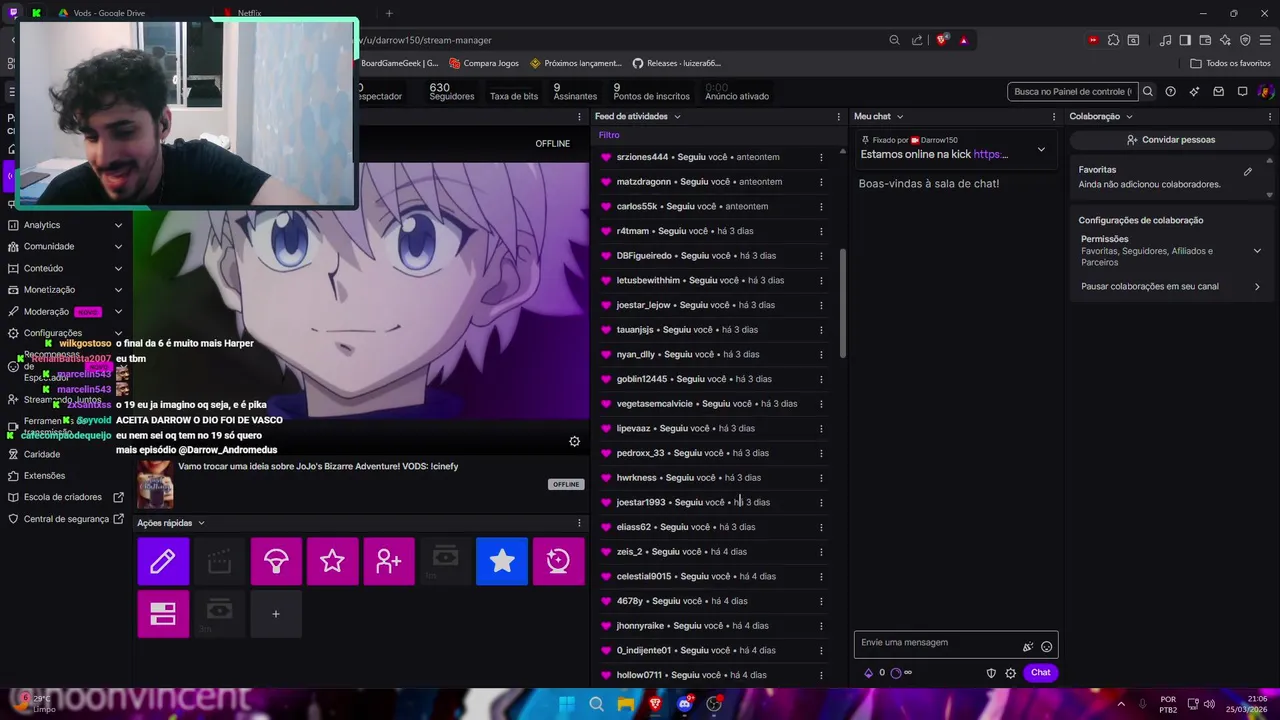Image resolution: width=1280 pixels, height=720 pixels.
Task: Open the inbox envelope icon
Action: pos(1219,91)
